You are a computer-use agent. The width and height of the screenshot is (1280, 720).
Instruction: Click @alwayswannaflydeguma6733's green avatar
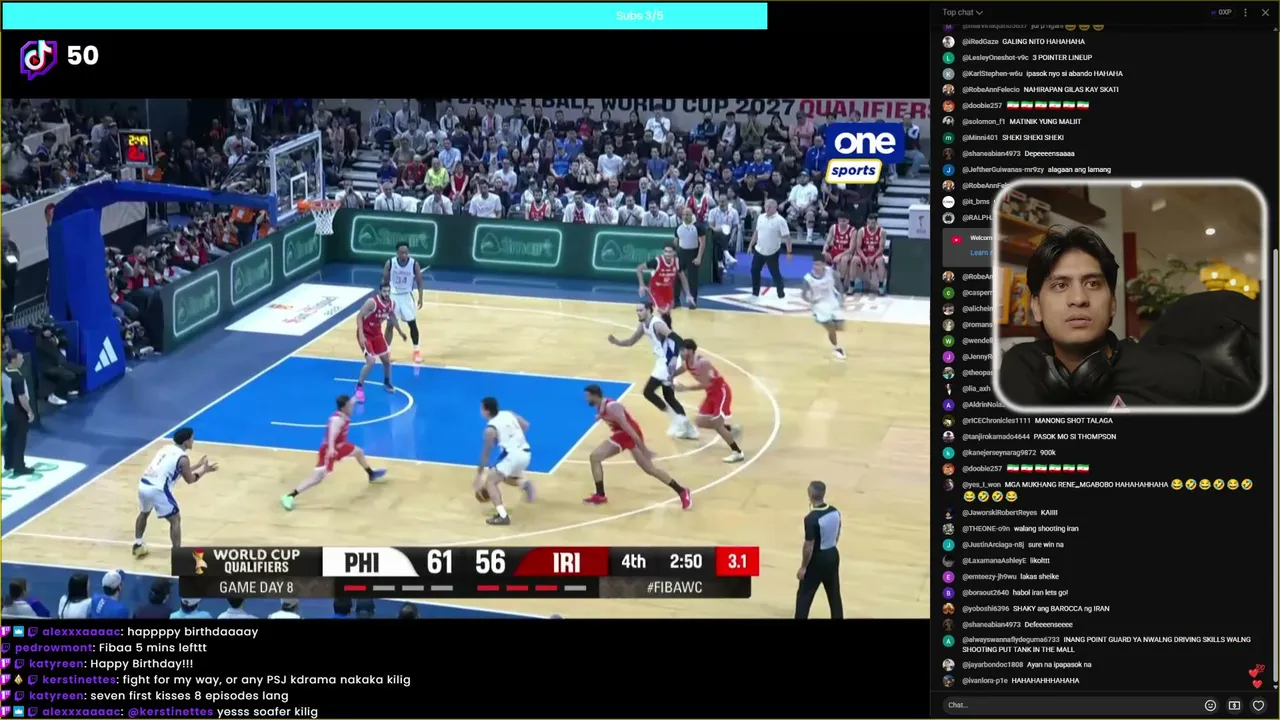[948, 641]
